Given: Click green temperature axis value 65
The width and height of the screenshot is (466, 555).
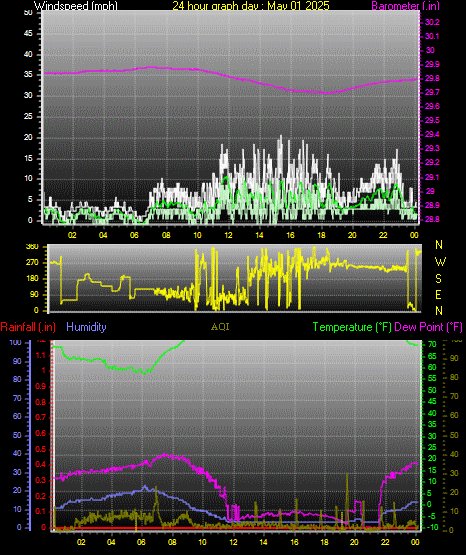Looking at the screenshot, I should tap(432, 356).
